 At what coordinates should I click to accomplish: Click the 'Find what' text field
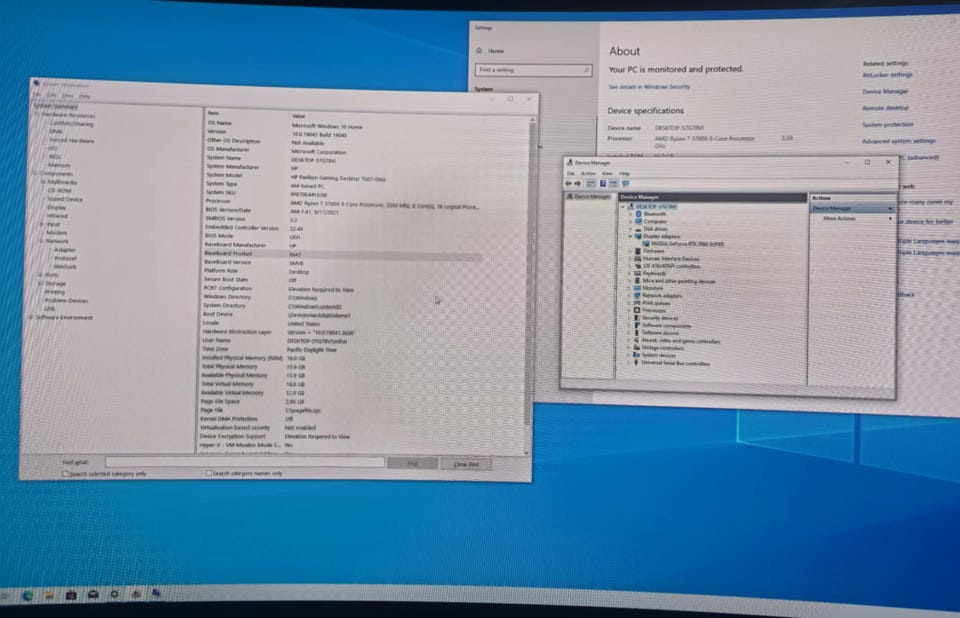[x=244, y=462]
